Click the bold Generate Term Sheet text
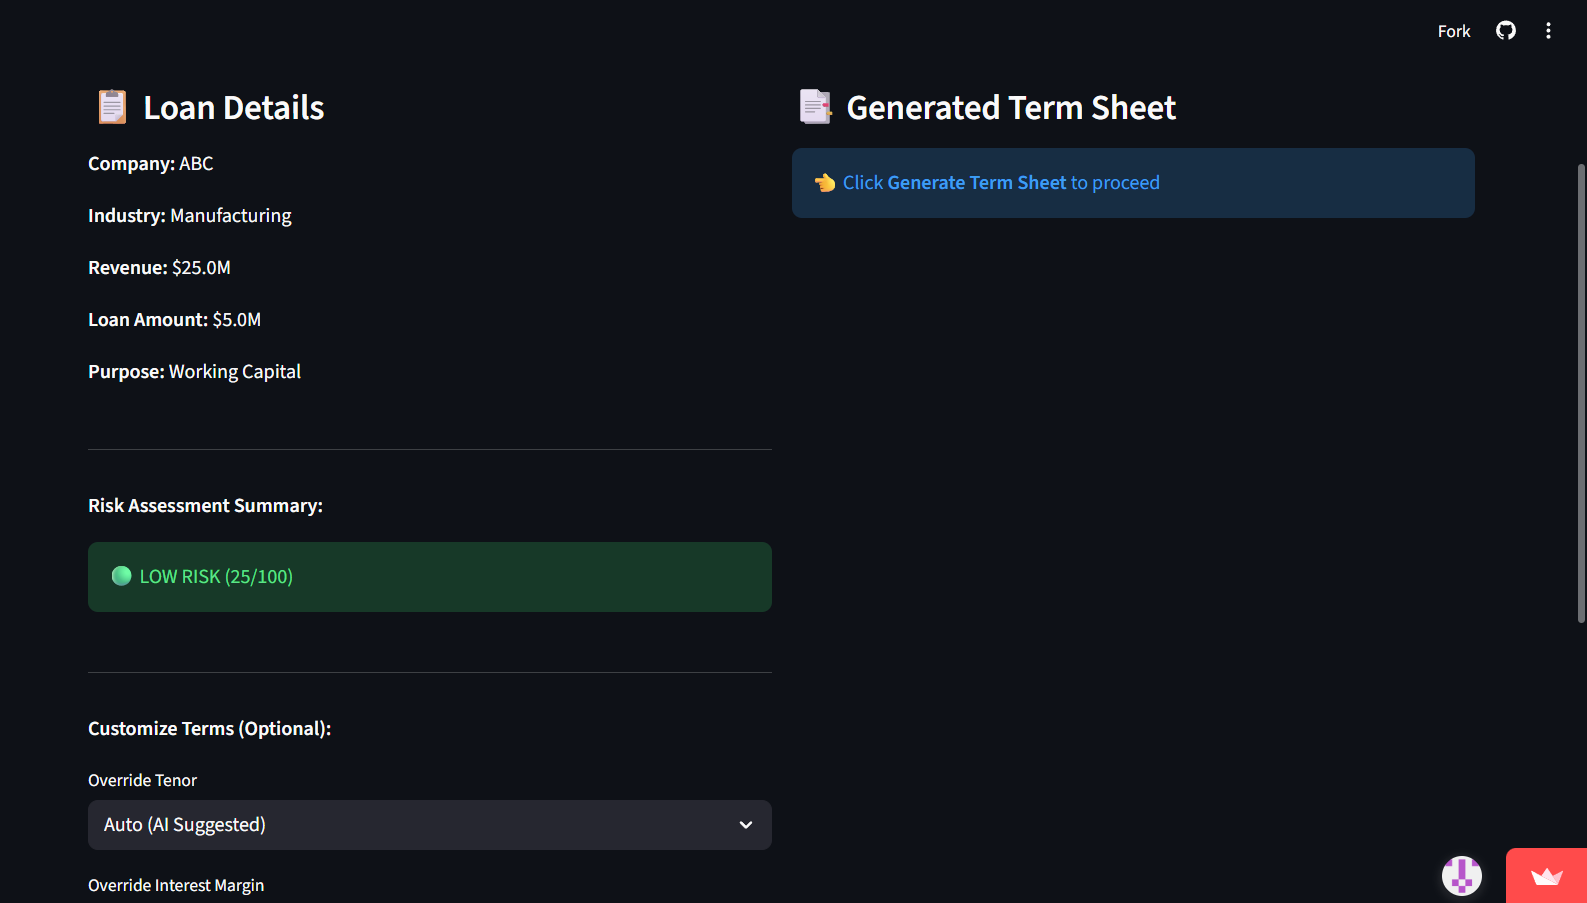 point(976,183)
